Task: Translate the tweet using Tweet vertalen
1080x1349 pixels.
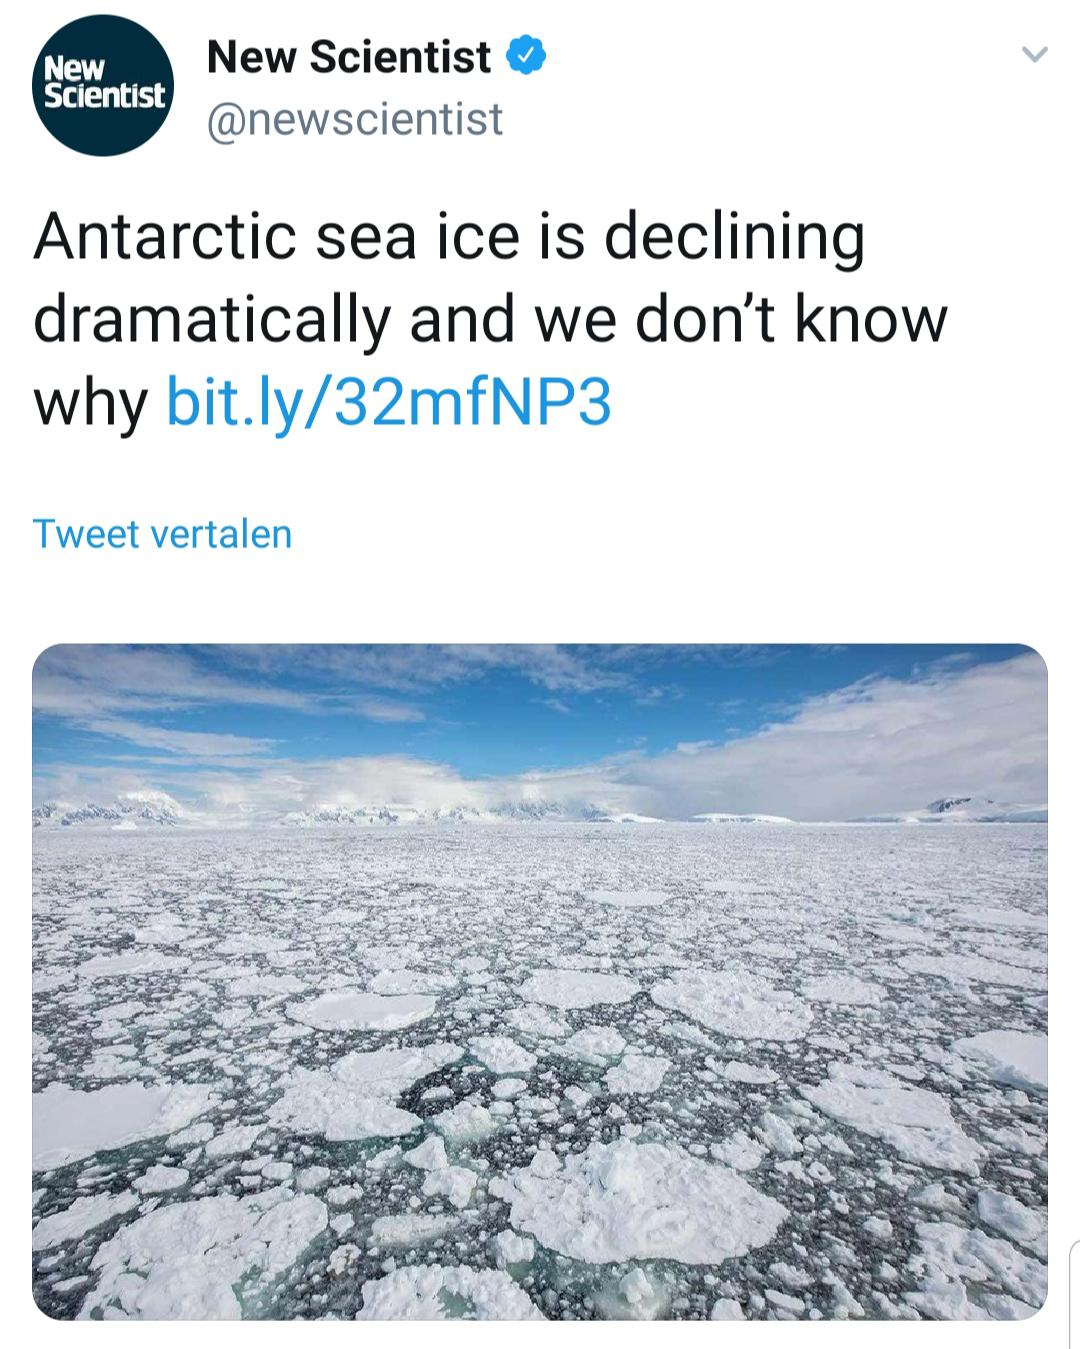Action: 162,534
